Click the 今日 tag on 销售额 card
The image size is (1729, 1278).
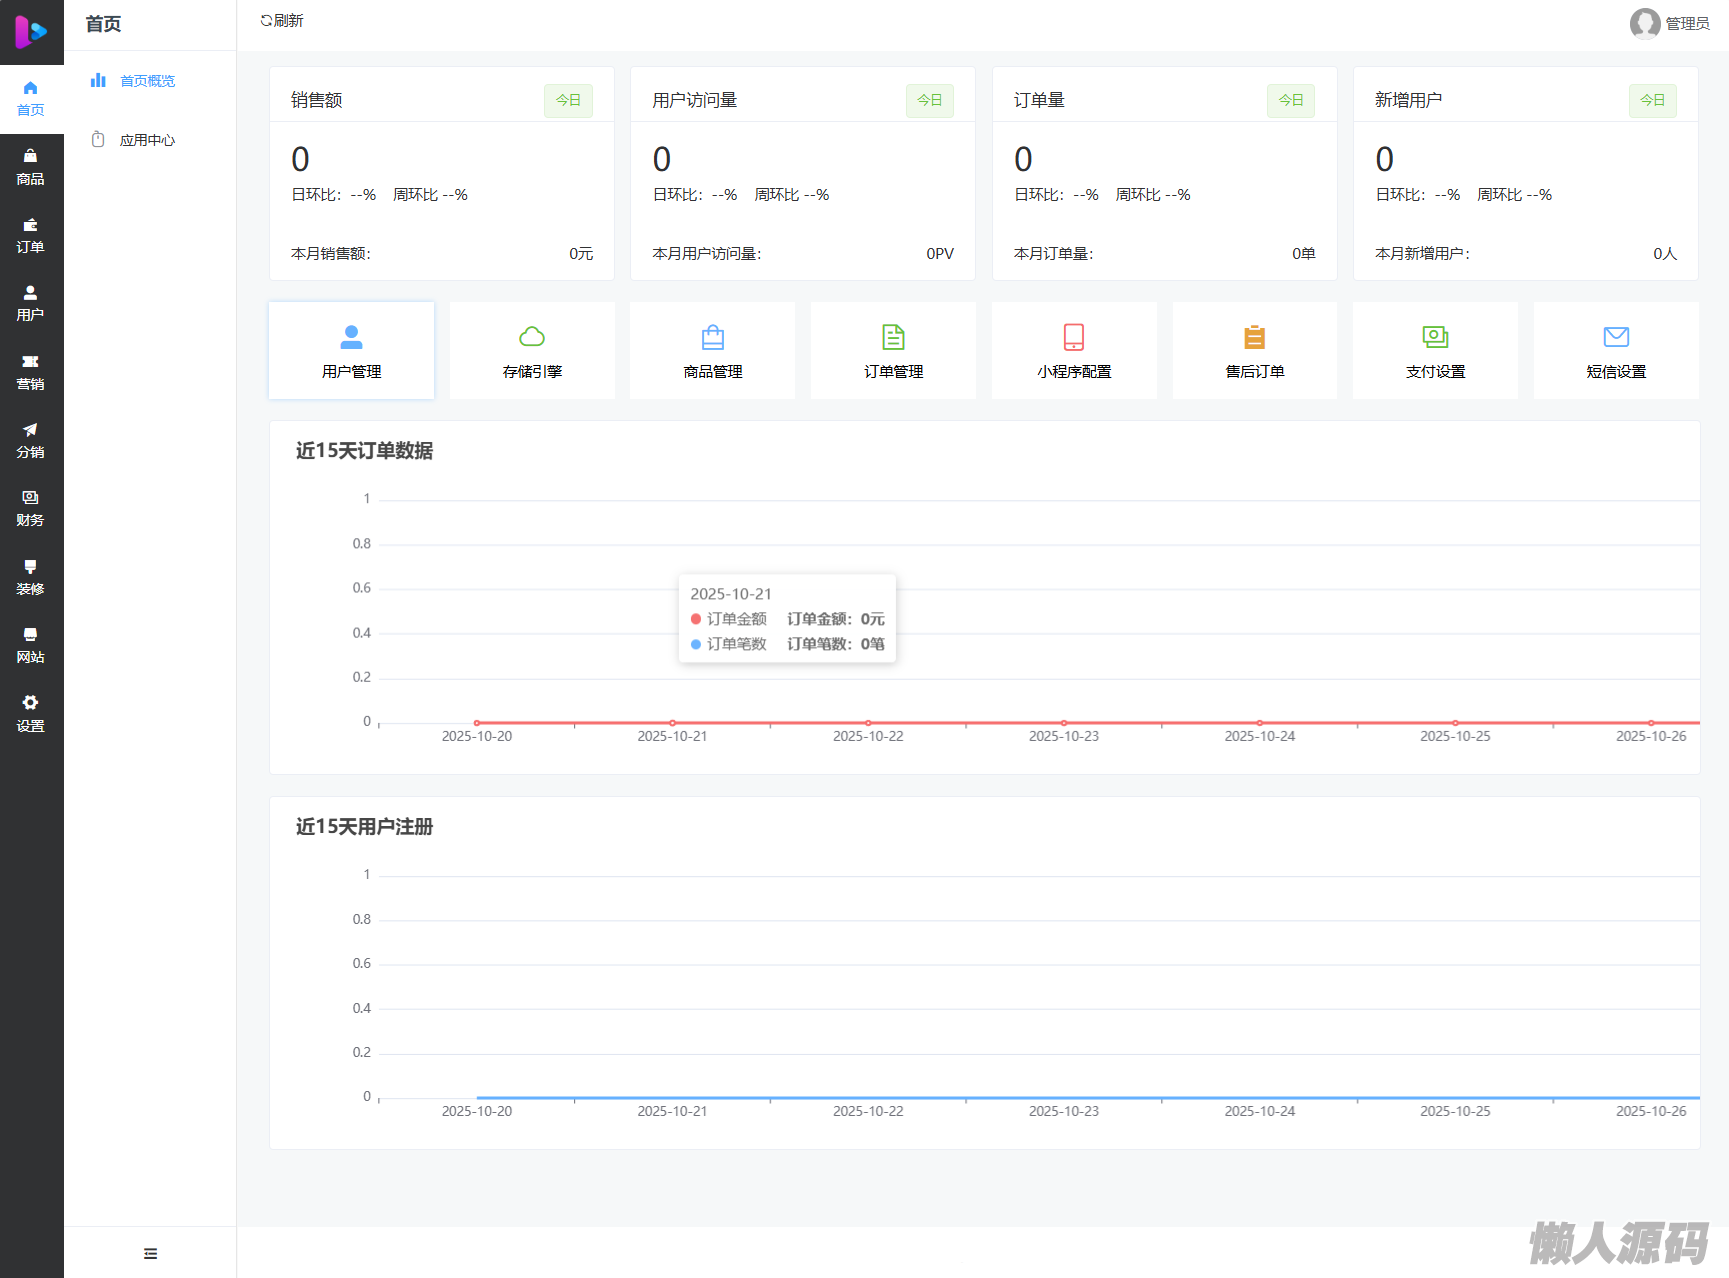click(568, 100)
